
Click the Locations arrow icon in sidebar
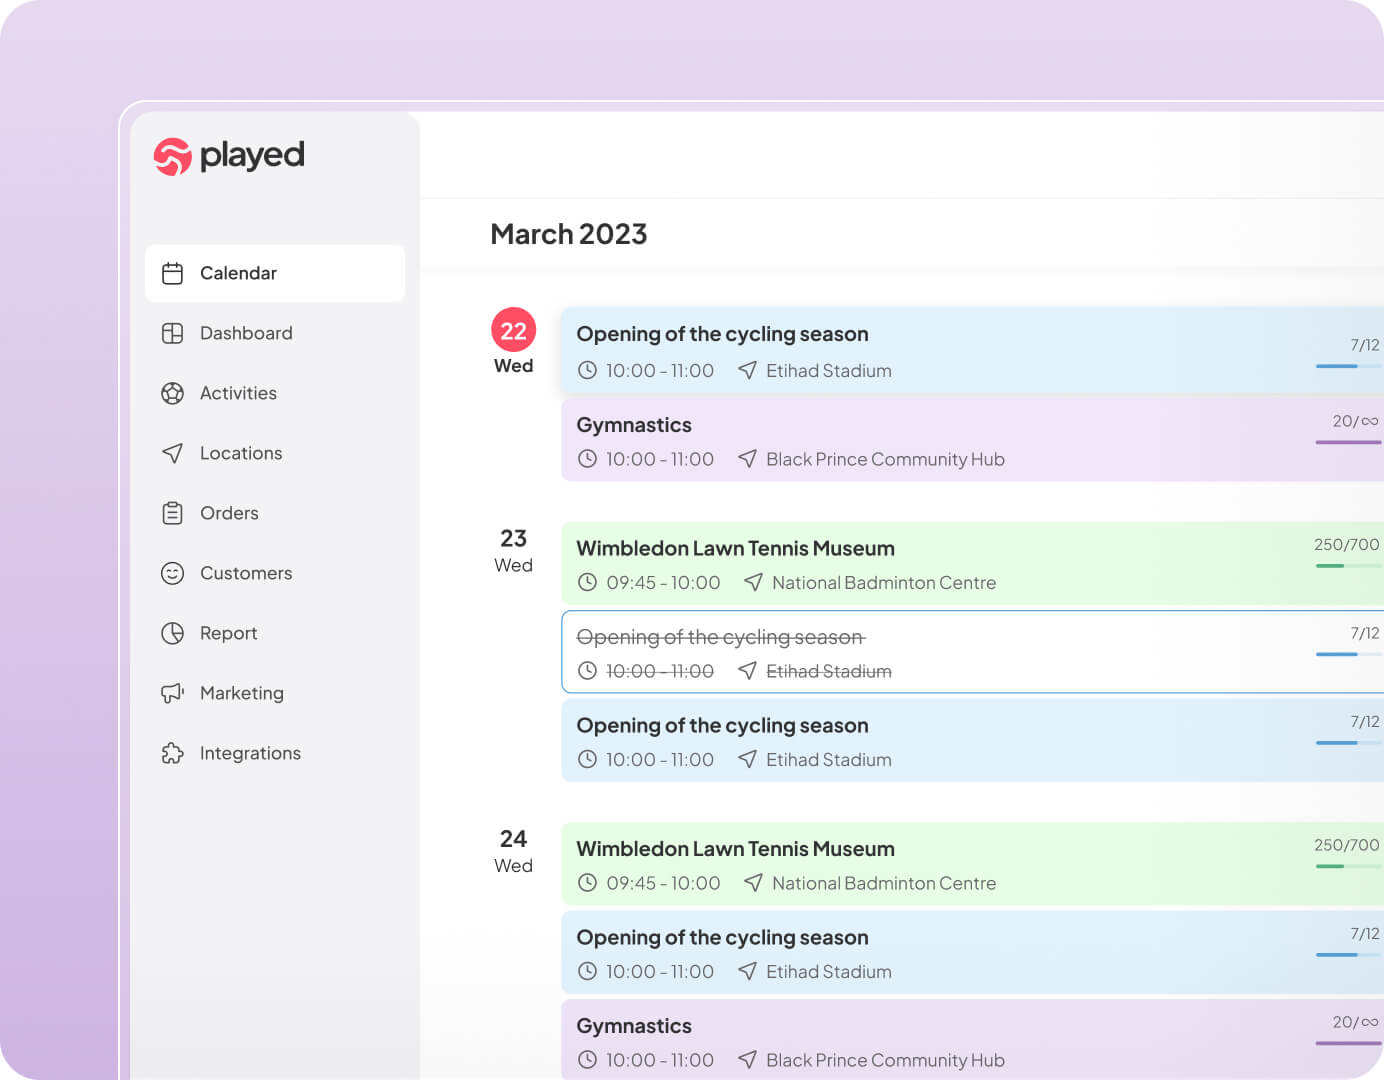click(x=172, y=453)
